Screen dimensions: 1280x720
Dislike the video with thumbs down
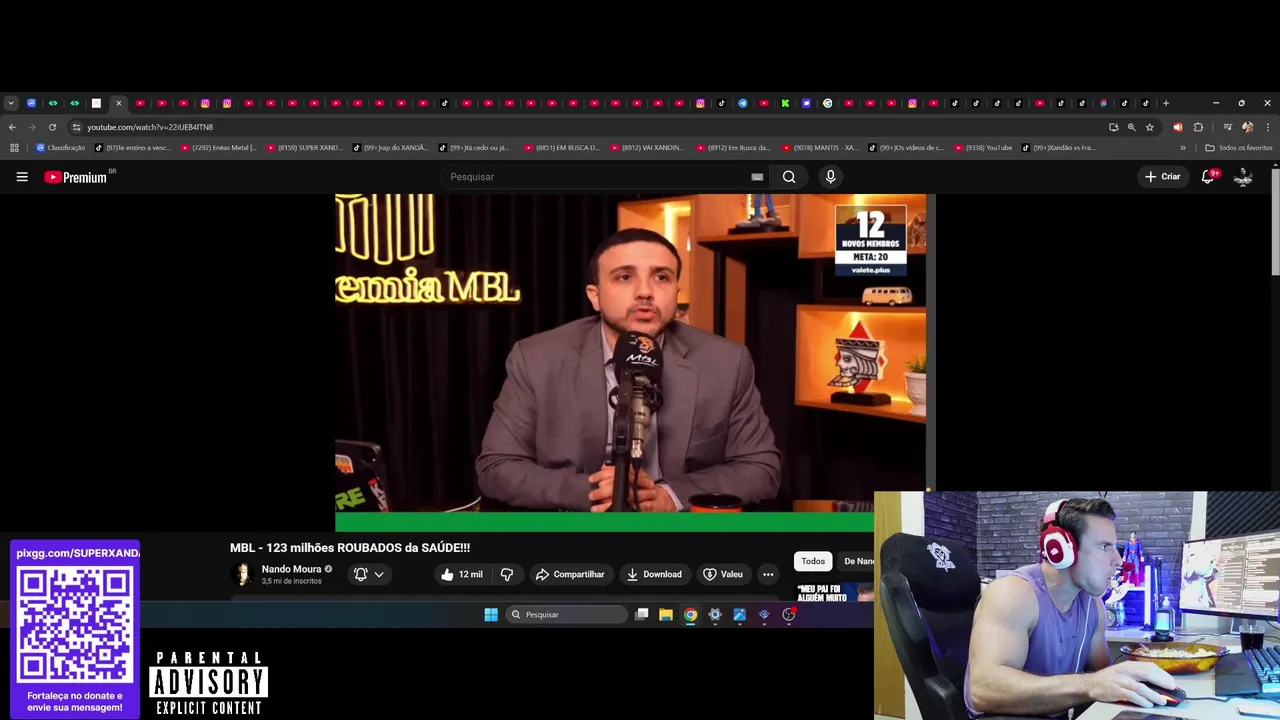click(x=506, y=574)
